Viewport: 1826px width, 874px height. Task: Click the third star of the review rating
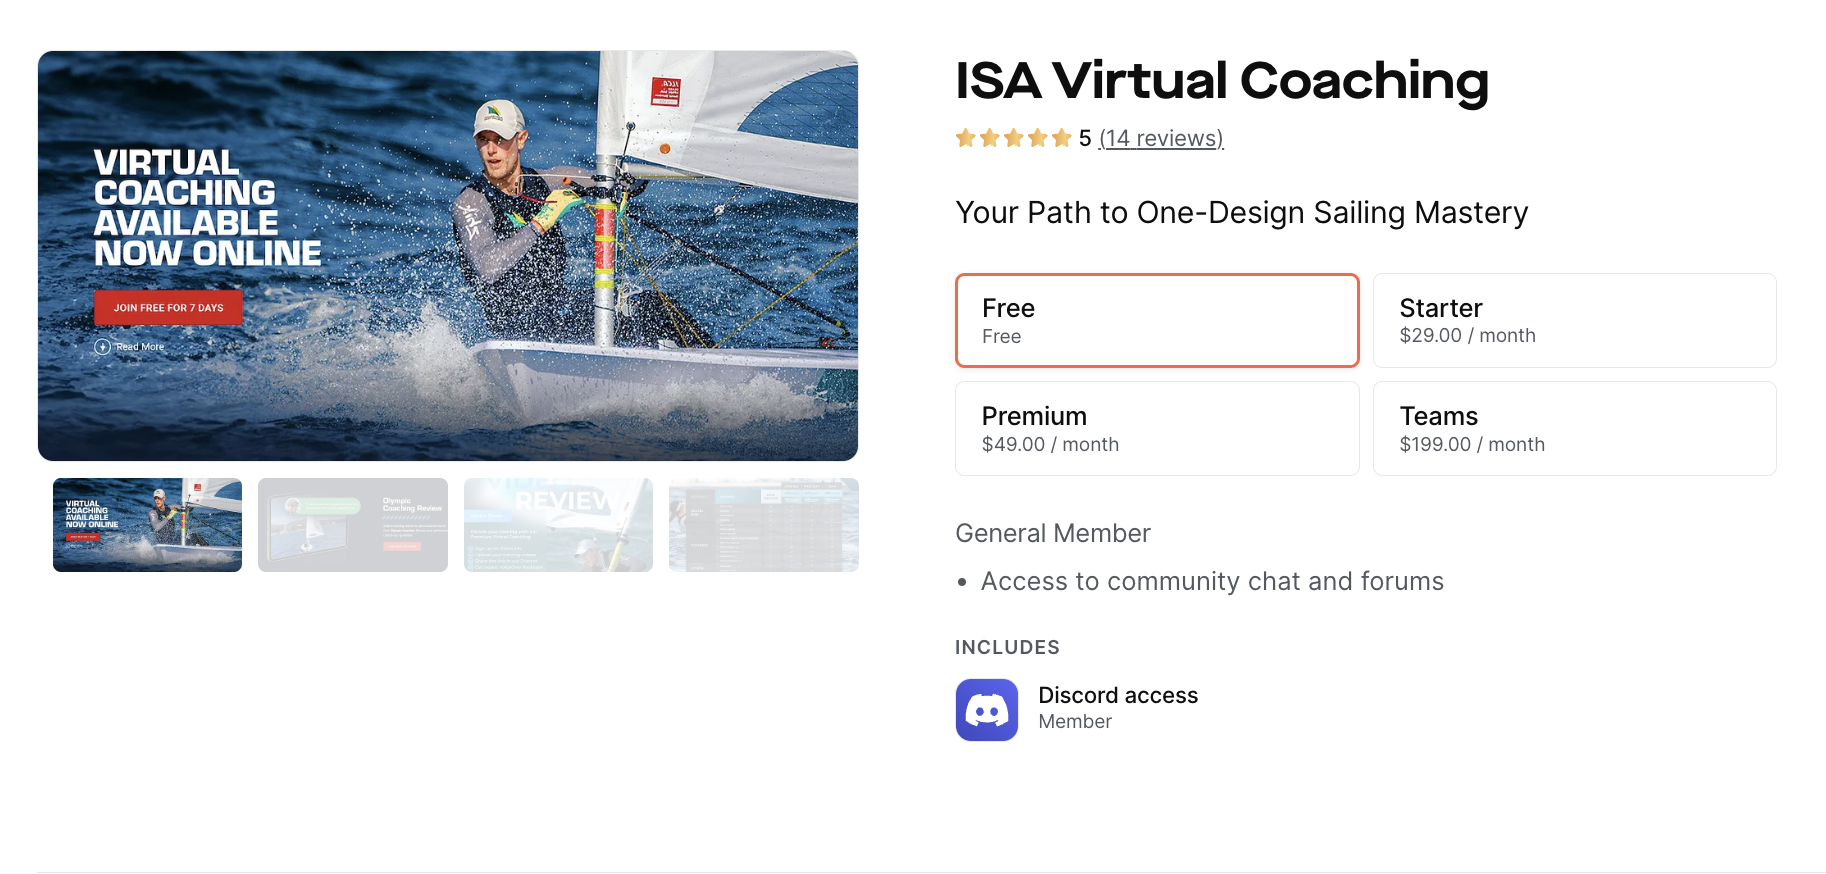pyautogui.click(x=1014, y=138)
